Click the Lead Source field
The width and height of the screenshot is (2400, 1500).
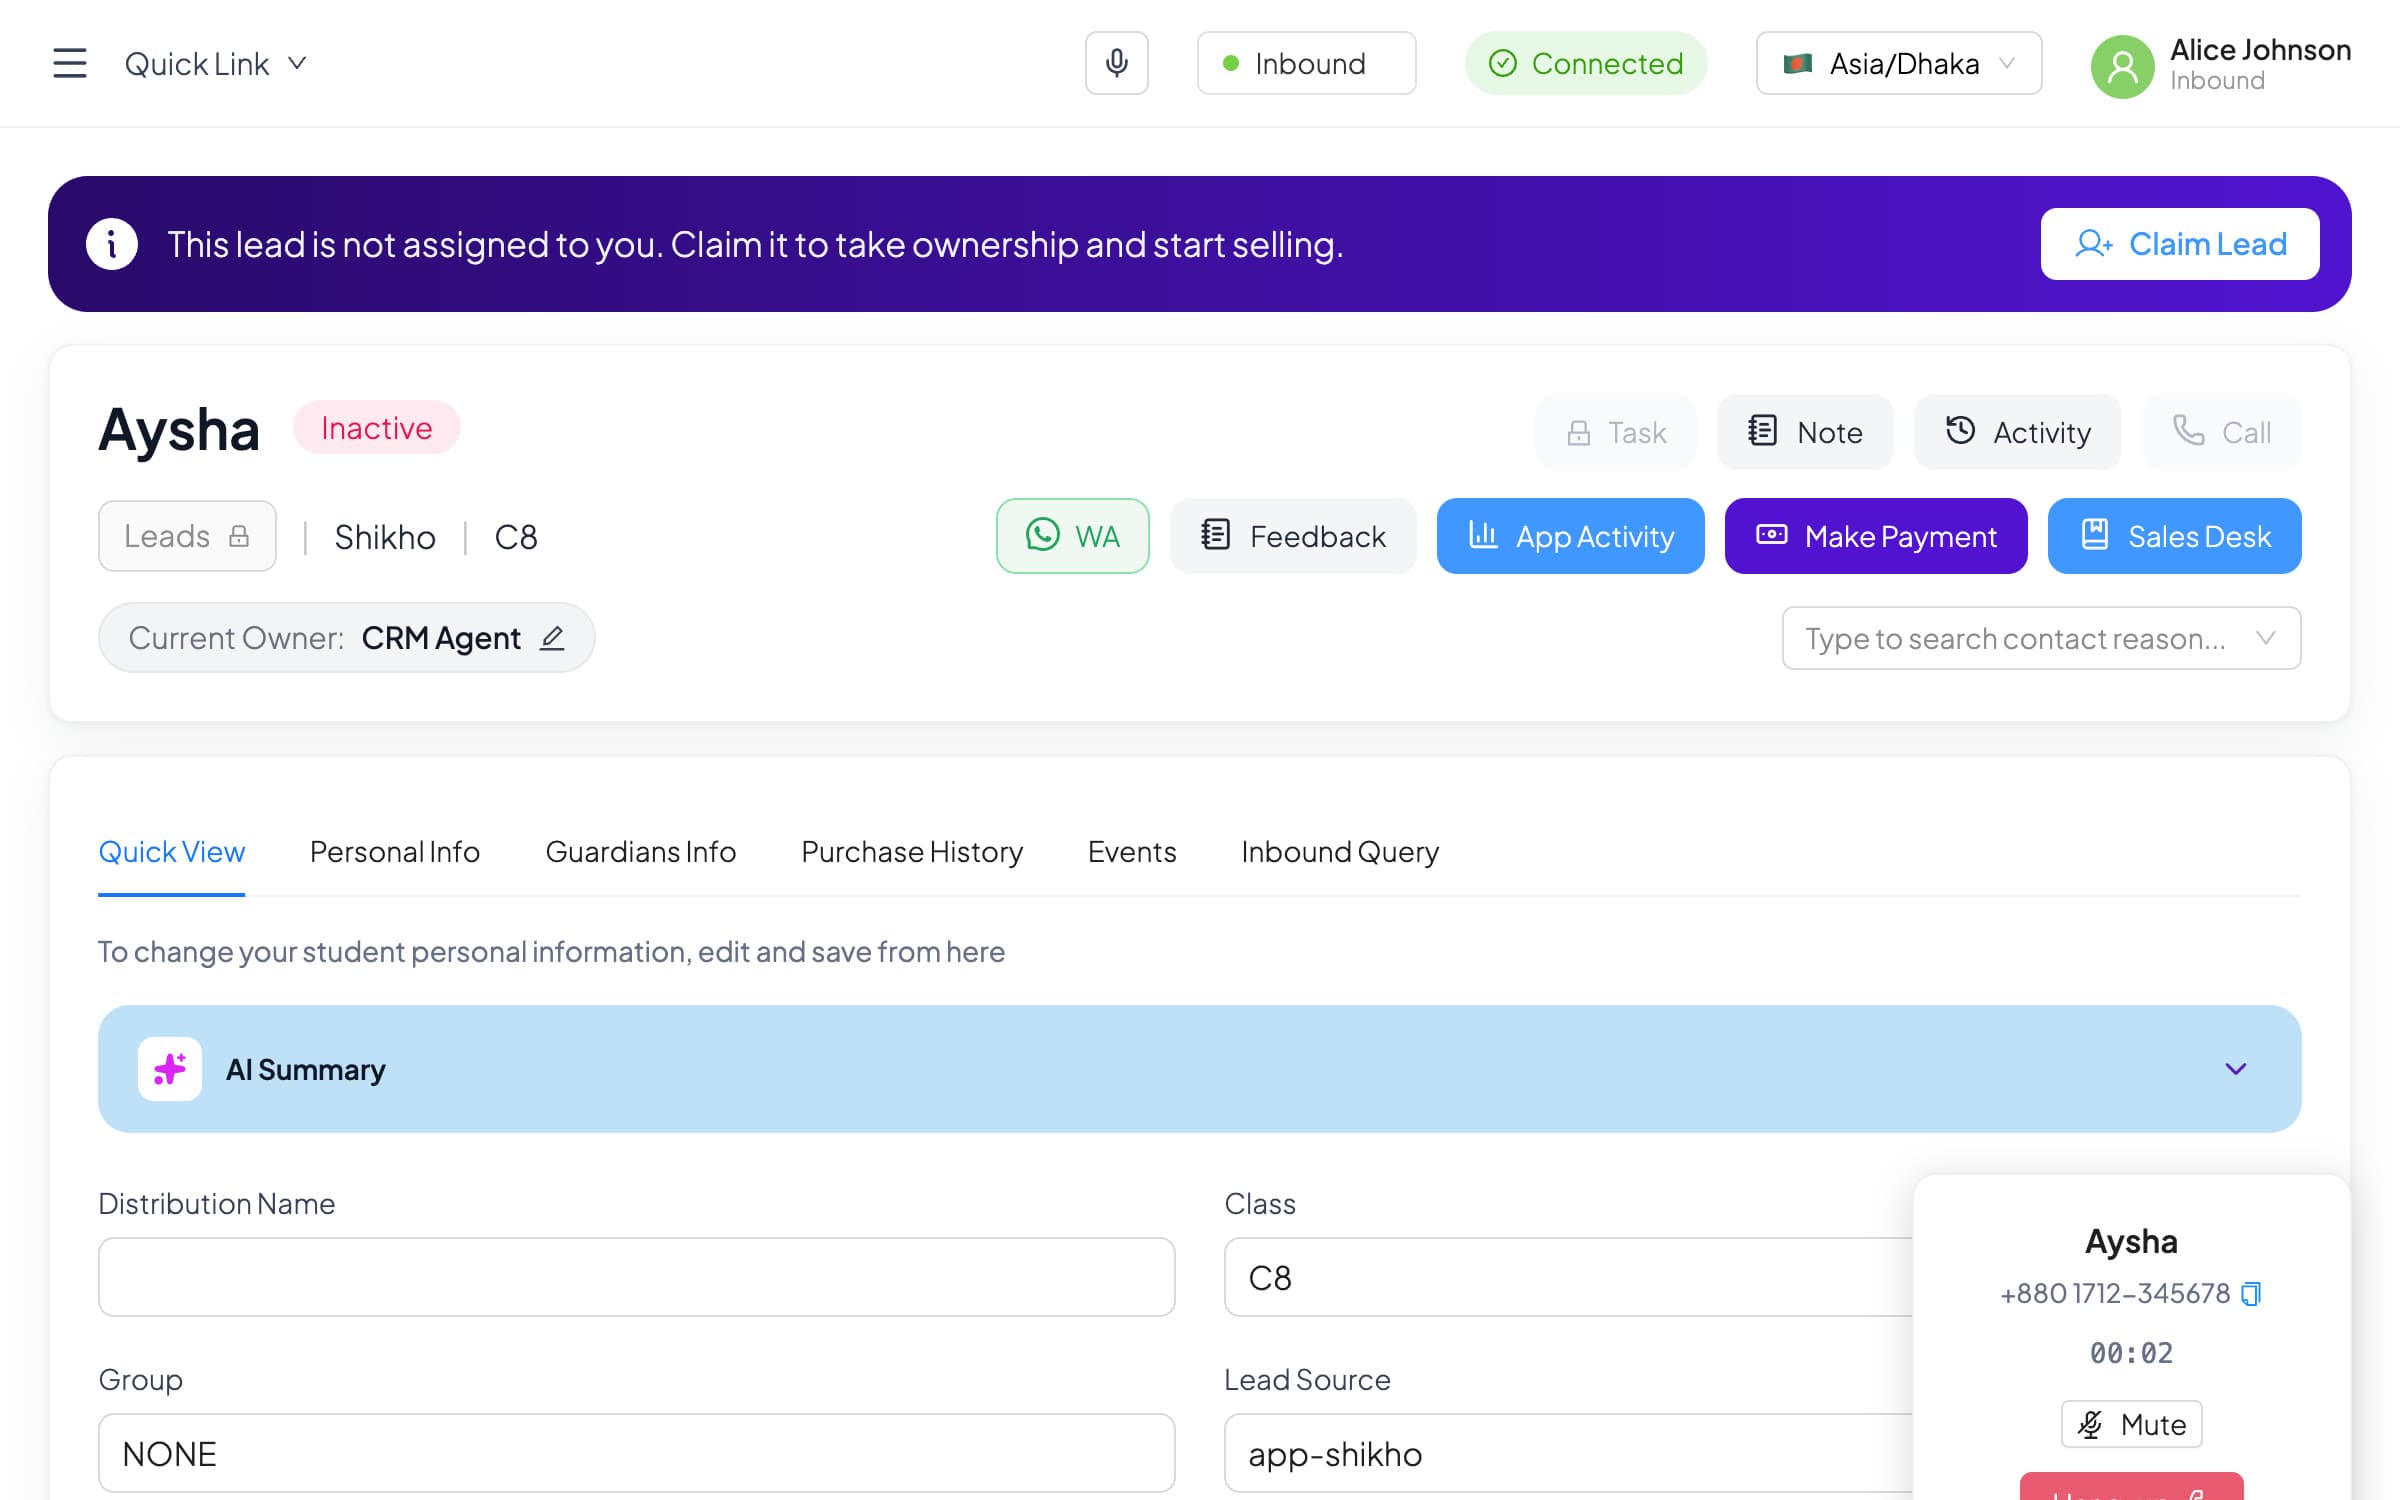coord(1568,1453)
